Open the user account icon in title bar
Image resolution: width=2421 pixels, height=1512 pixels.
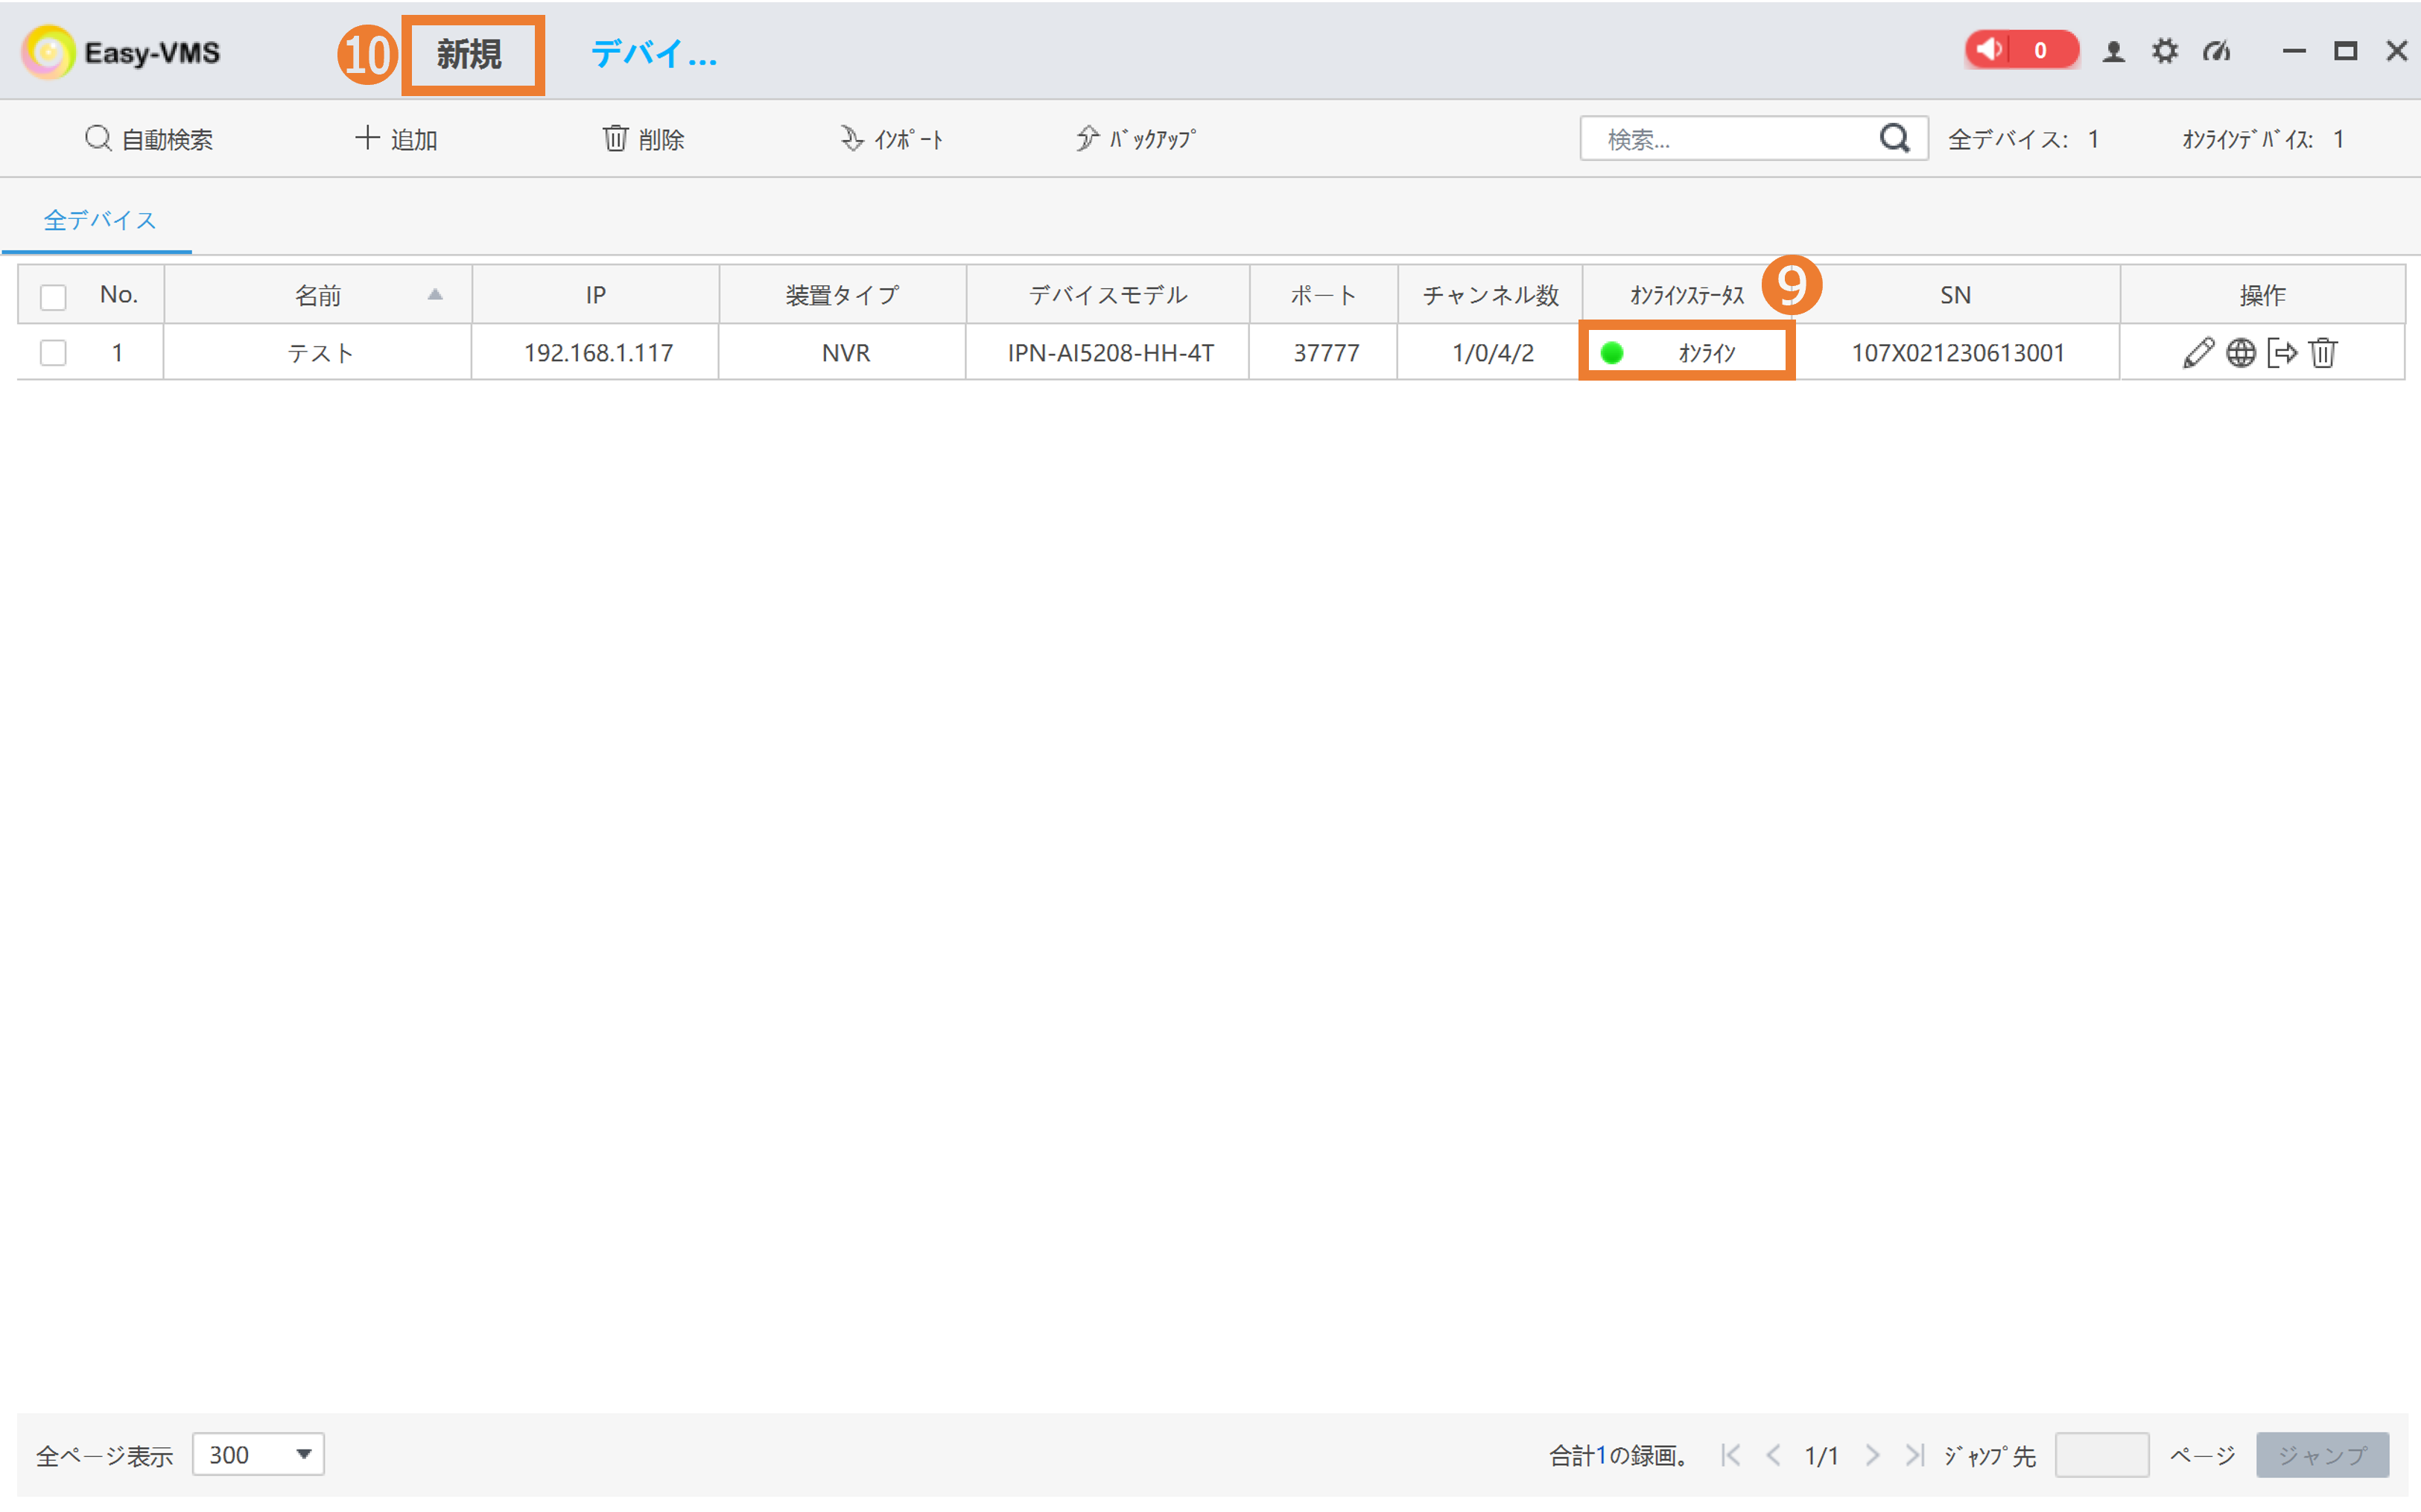pos(2114,51)
